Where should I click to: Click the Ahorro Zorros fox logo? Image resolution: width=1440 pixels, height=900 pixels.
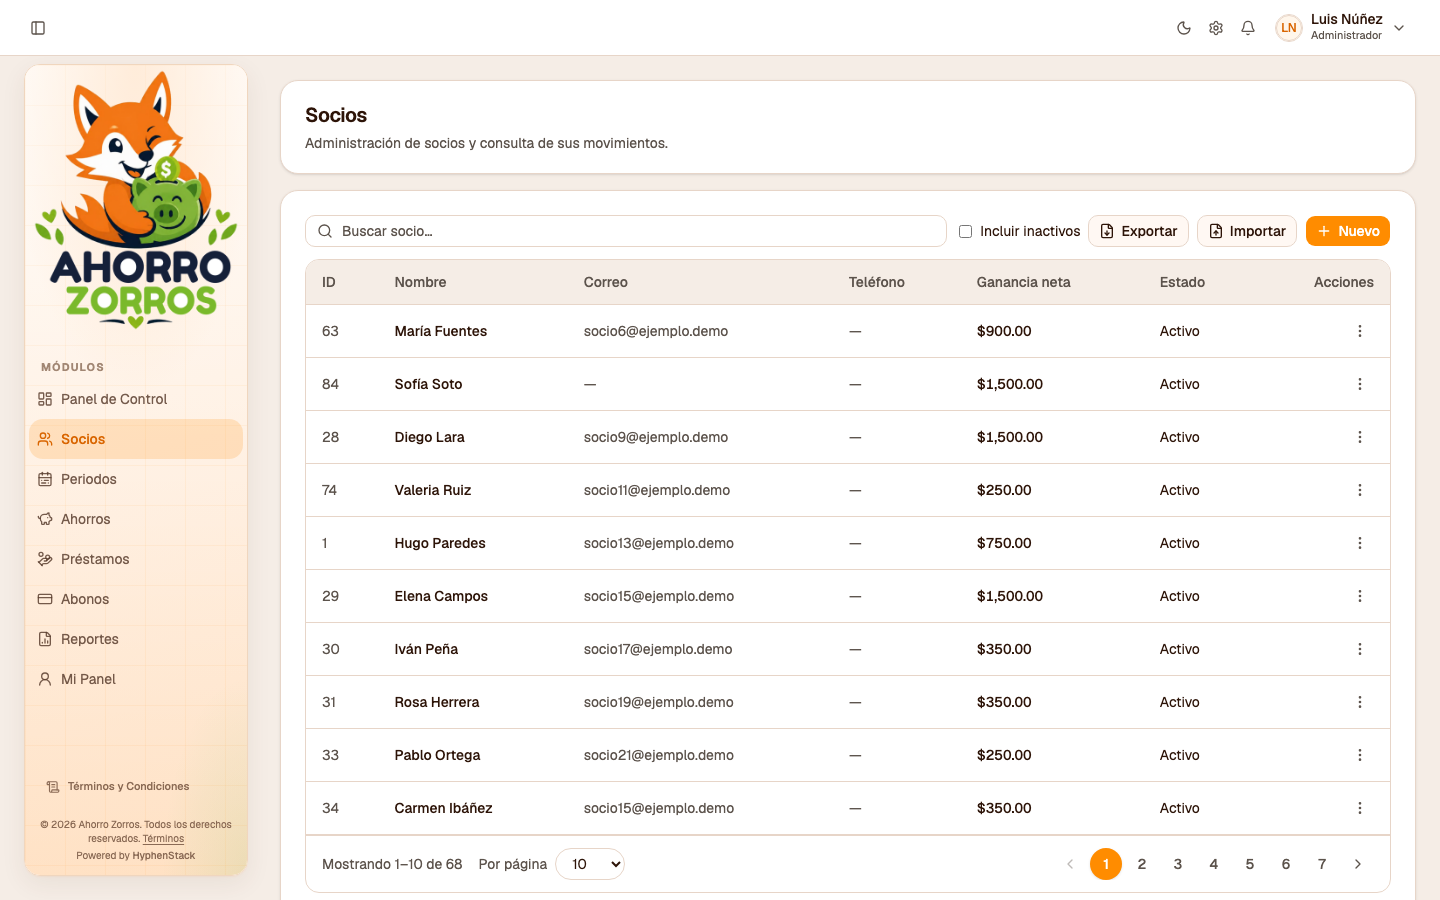[136, 200]
